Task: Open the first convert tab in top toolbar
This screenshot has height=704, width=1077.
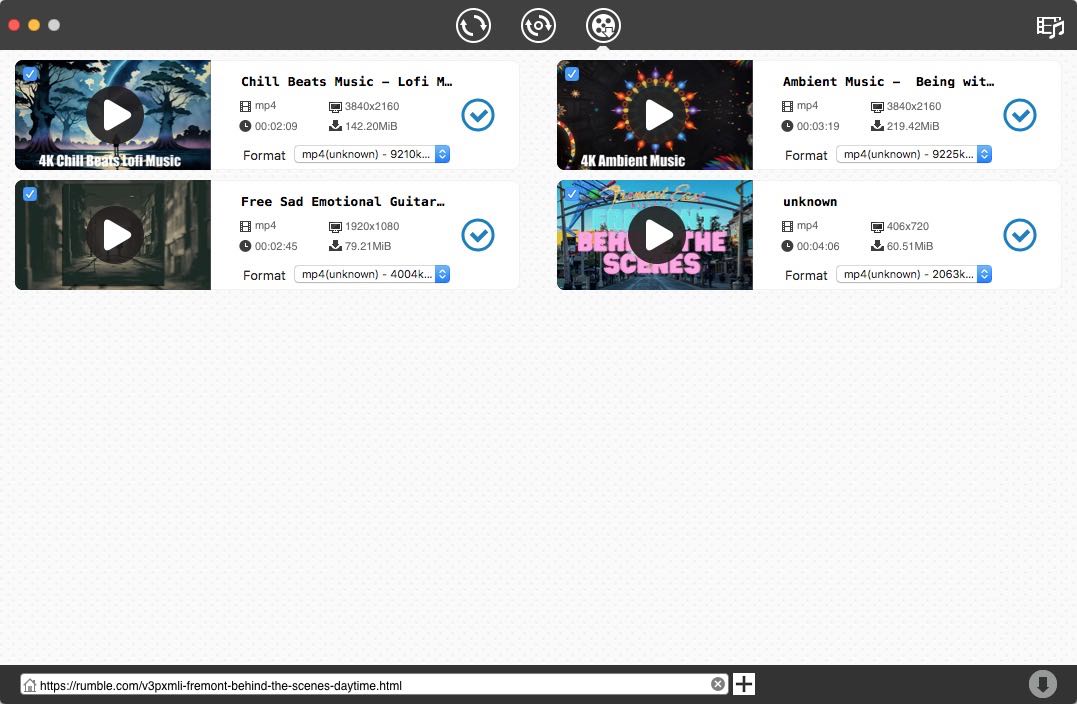Action: [x=473, y=25]
